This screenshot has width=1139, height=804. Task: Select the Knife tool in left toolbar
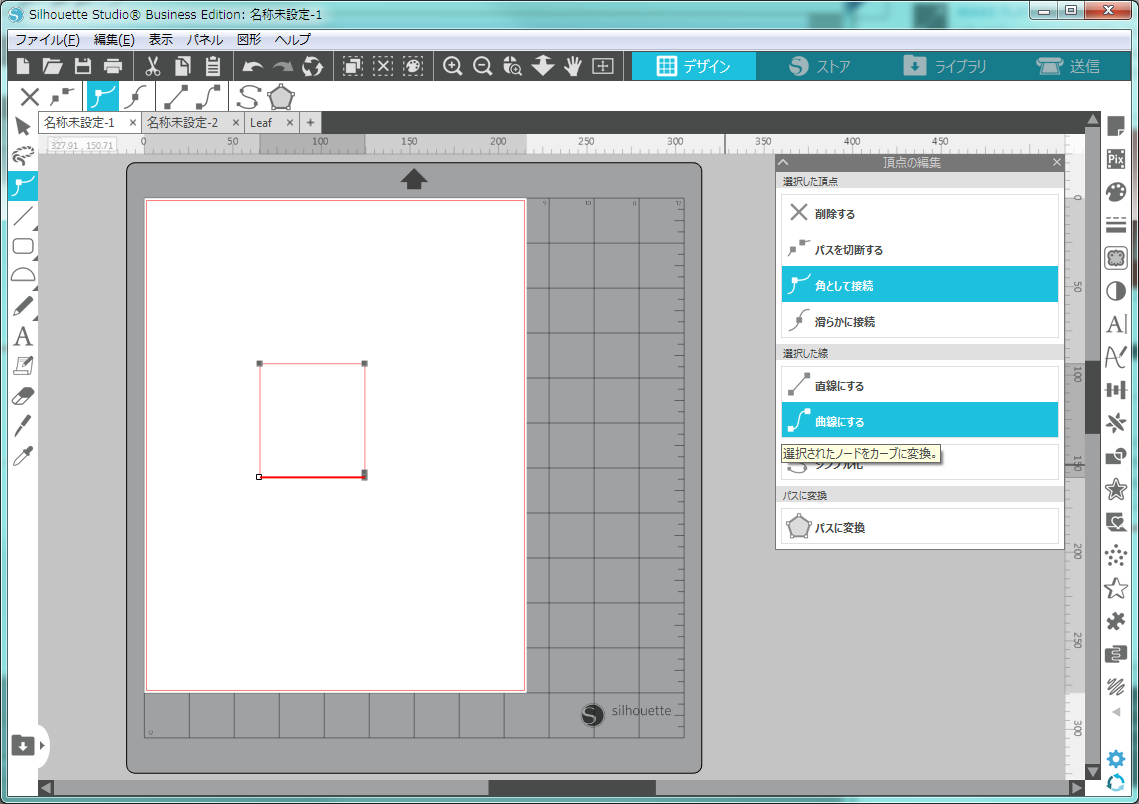pos(23,426)
